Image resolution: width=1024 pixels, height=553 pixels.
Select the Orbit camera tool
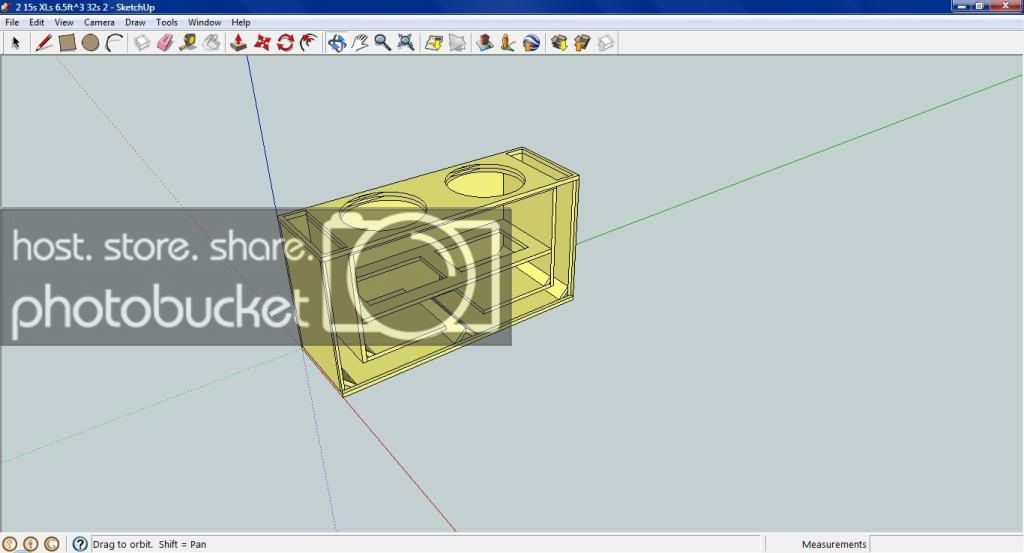pos(336,43)
